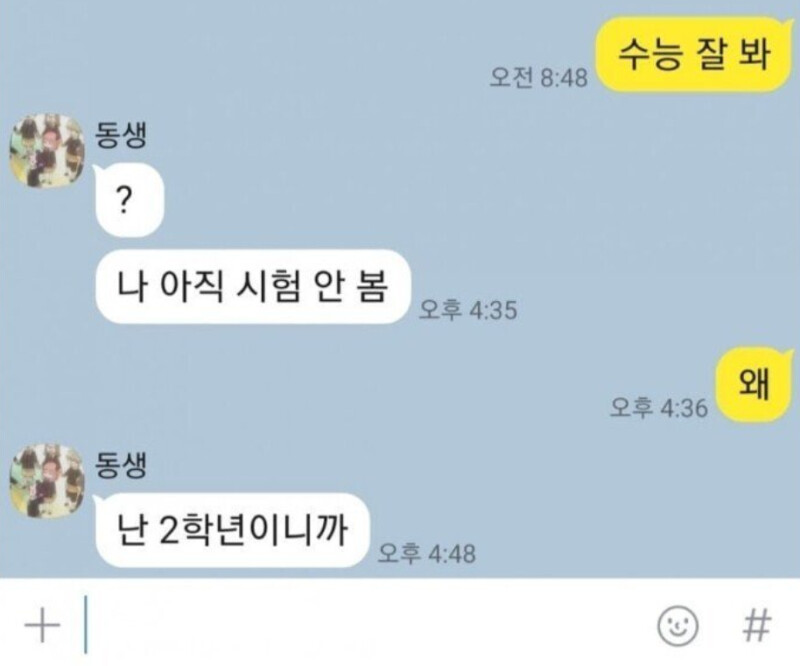Tap the 오후 4:35 timestamp
The image size is (800, 666).
coord(468,310)
